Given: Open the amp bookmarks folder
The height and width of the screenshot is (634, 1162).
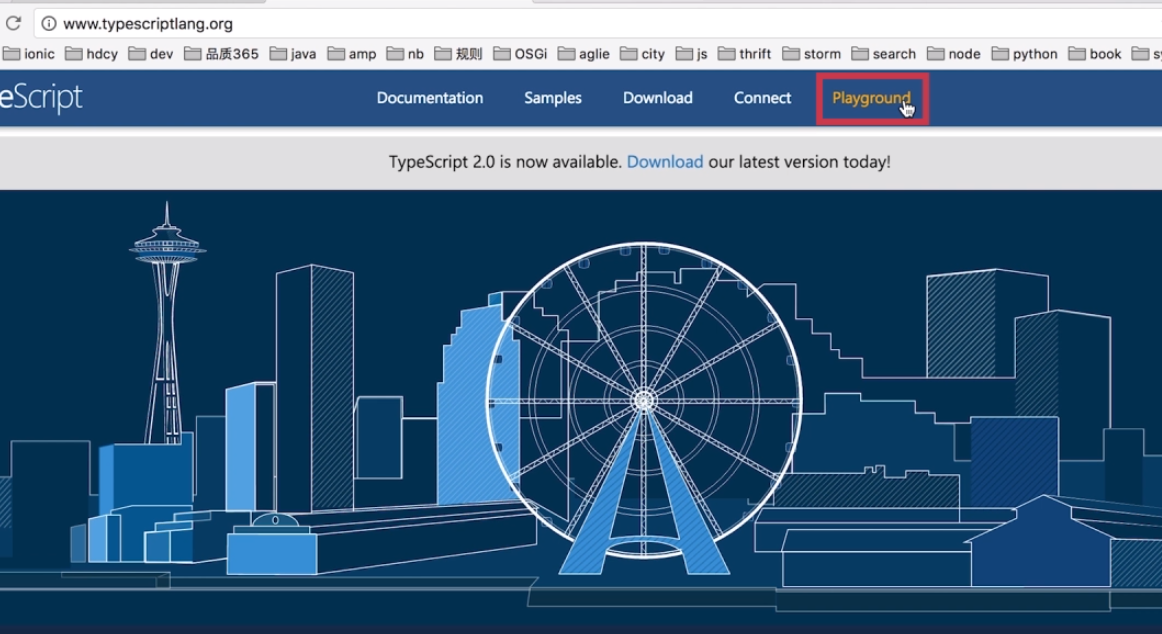Looking at the screenshot, I should (x=352, y=54).
